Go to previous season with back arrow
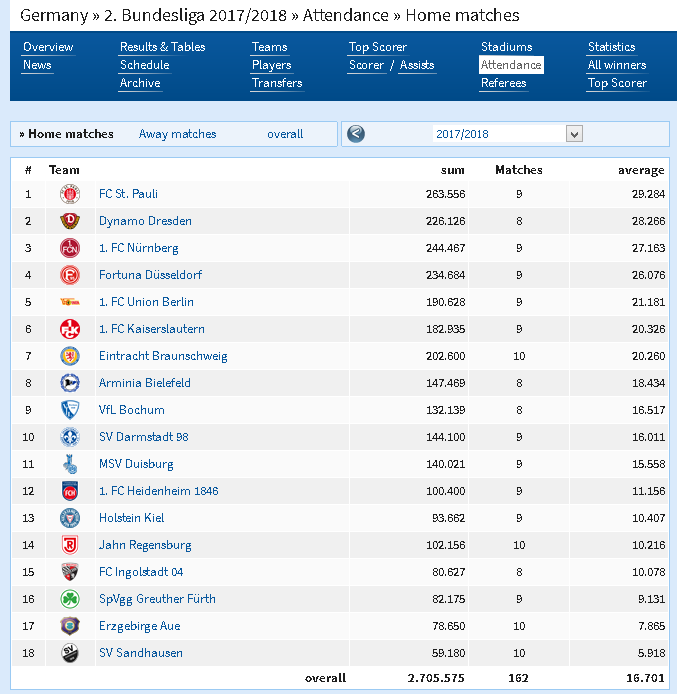The width and height of the screenshot is (677, 694). pos(356,134)
